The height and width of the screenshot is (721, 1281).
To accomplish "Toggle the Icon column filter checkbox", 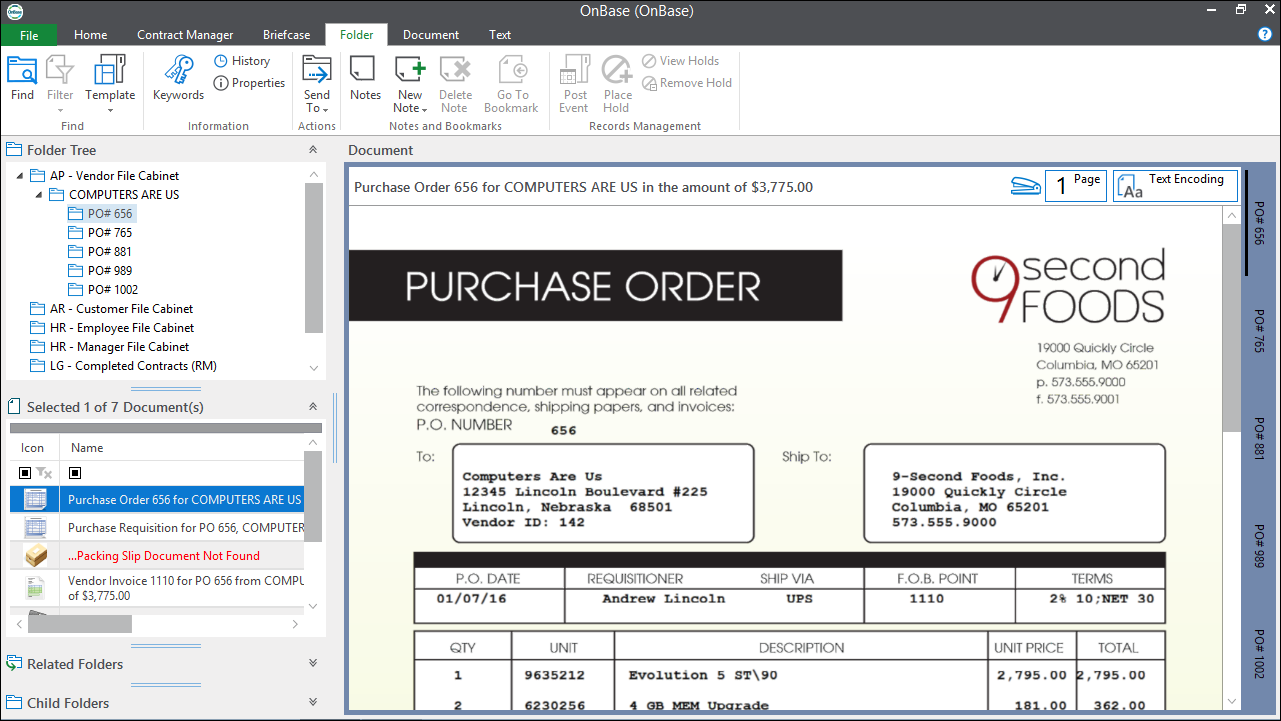I will (x=26, y=472).
